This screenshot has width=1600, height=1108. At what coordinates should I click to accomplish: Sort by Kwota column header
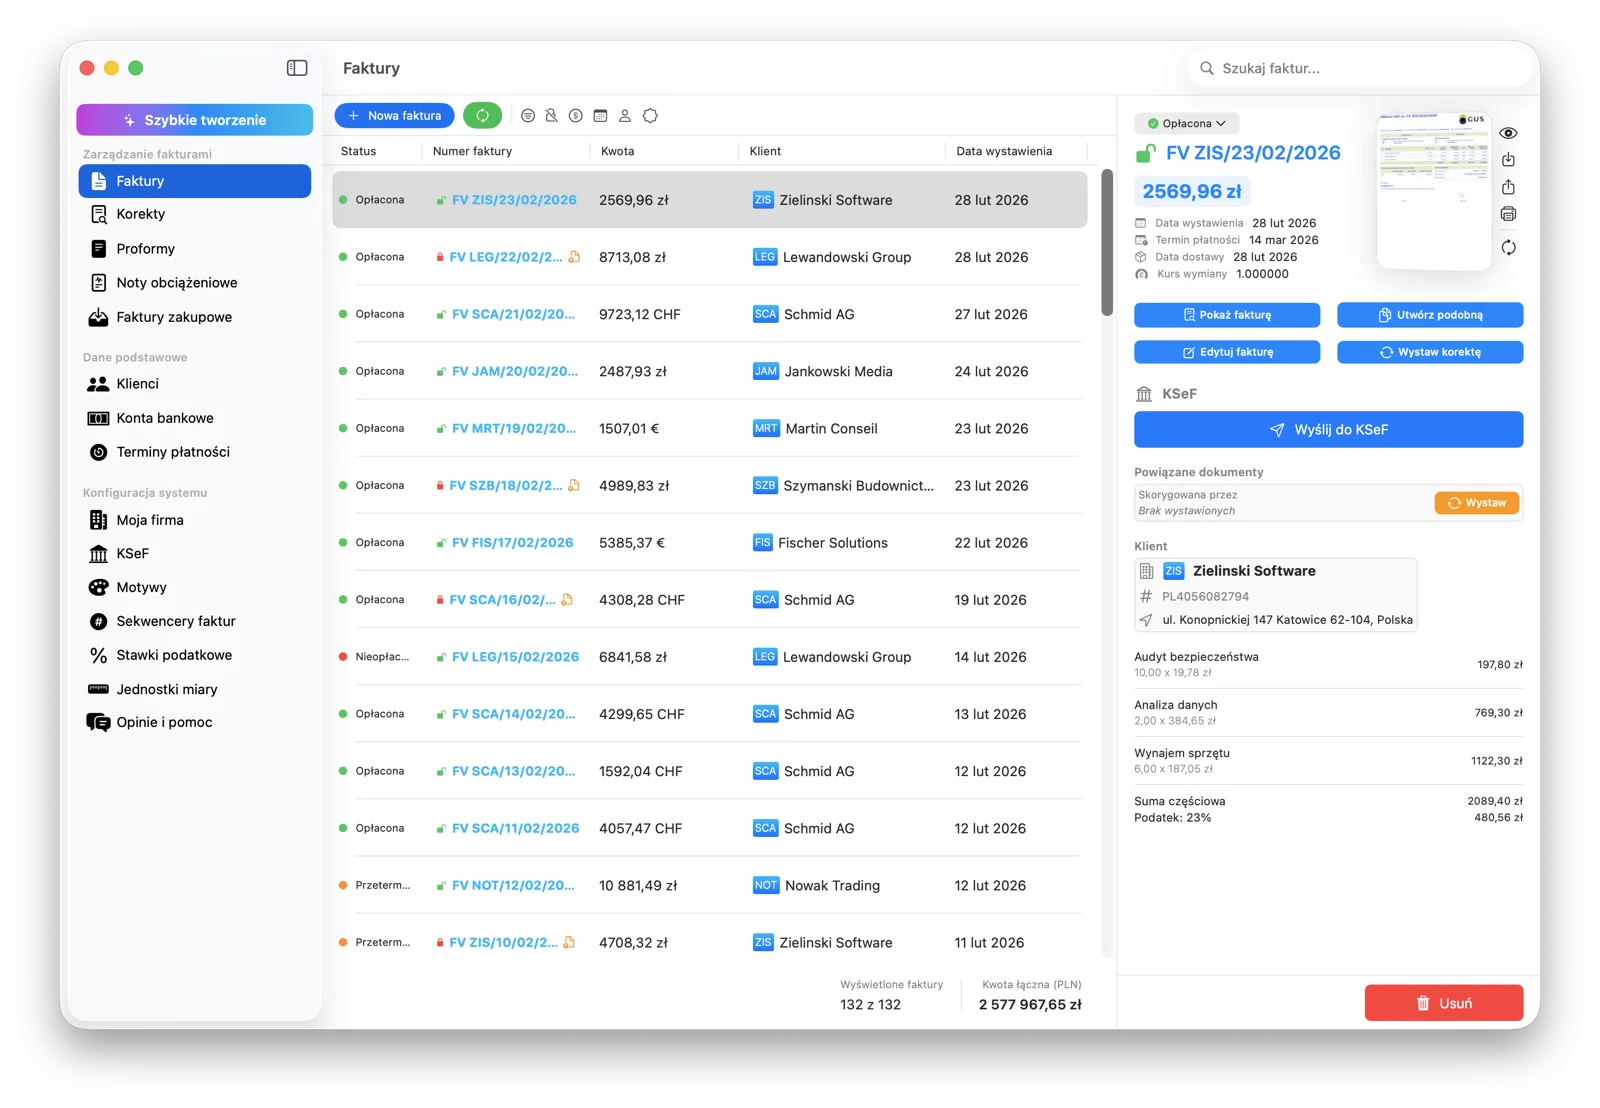click(617, 151)
